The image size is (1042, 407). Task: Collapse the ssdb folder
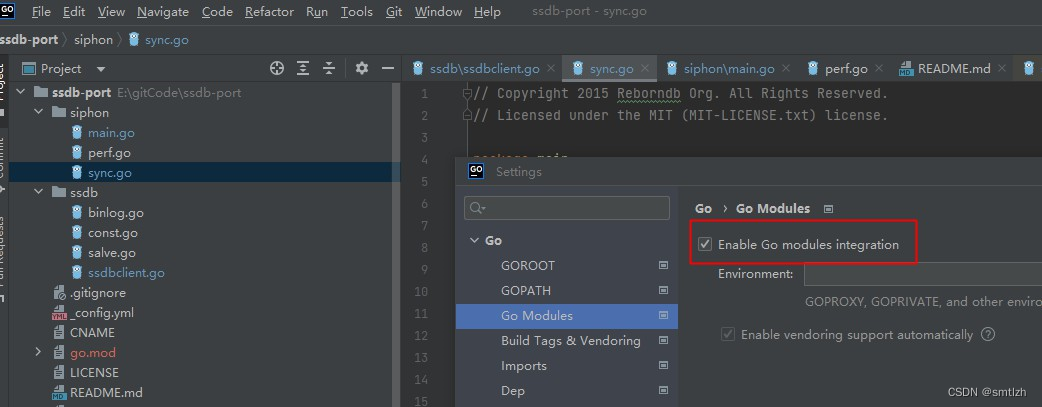[x=39, y=192]
